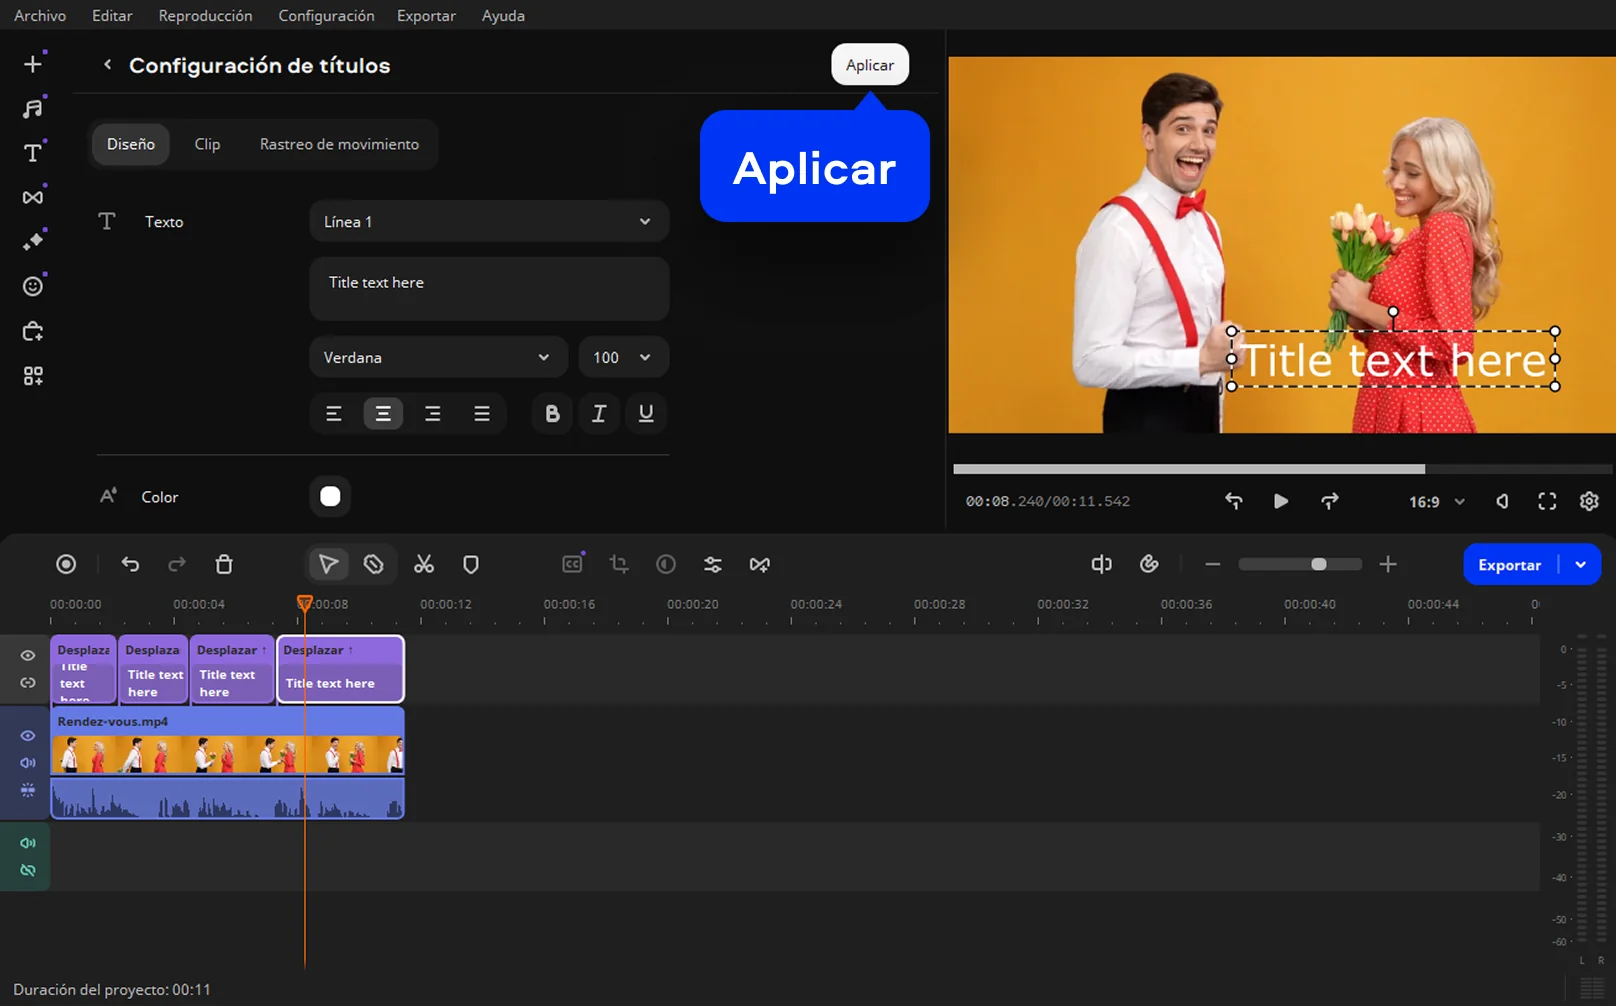
Task: Click the Exportar button
Action: (1509, 565)
